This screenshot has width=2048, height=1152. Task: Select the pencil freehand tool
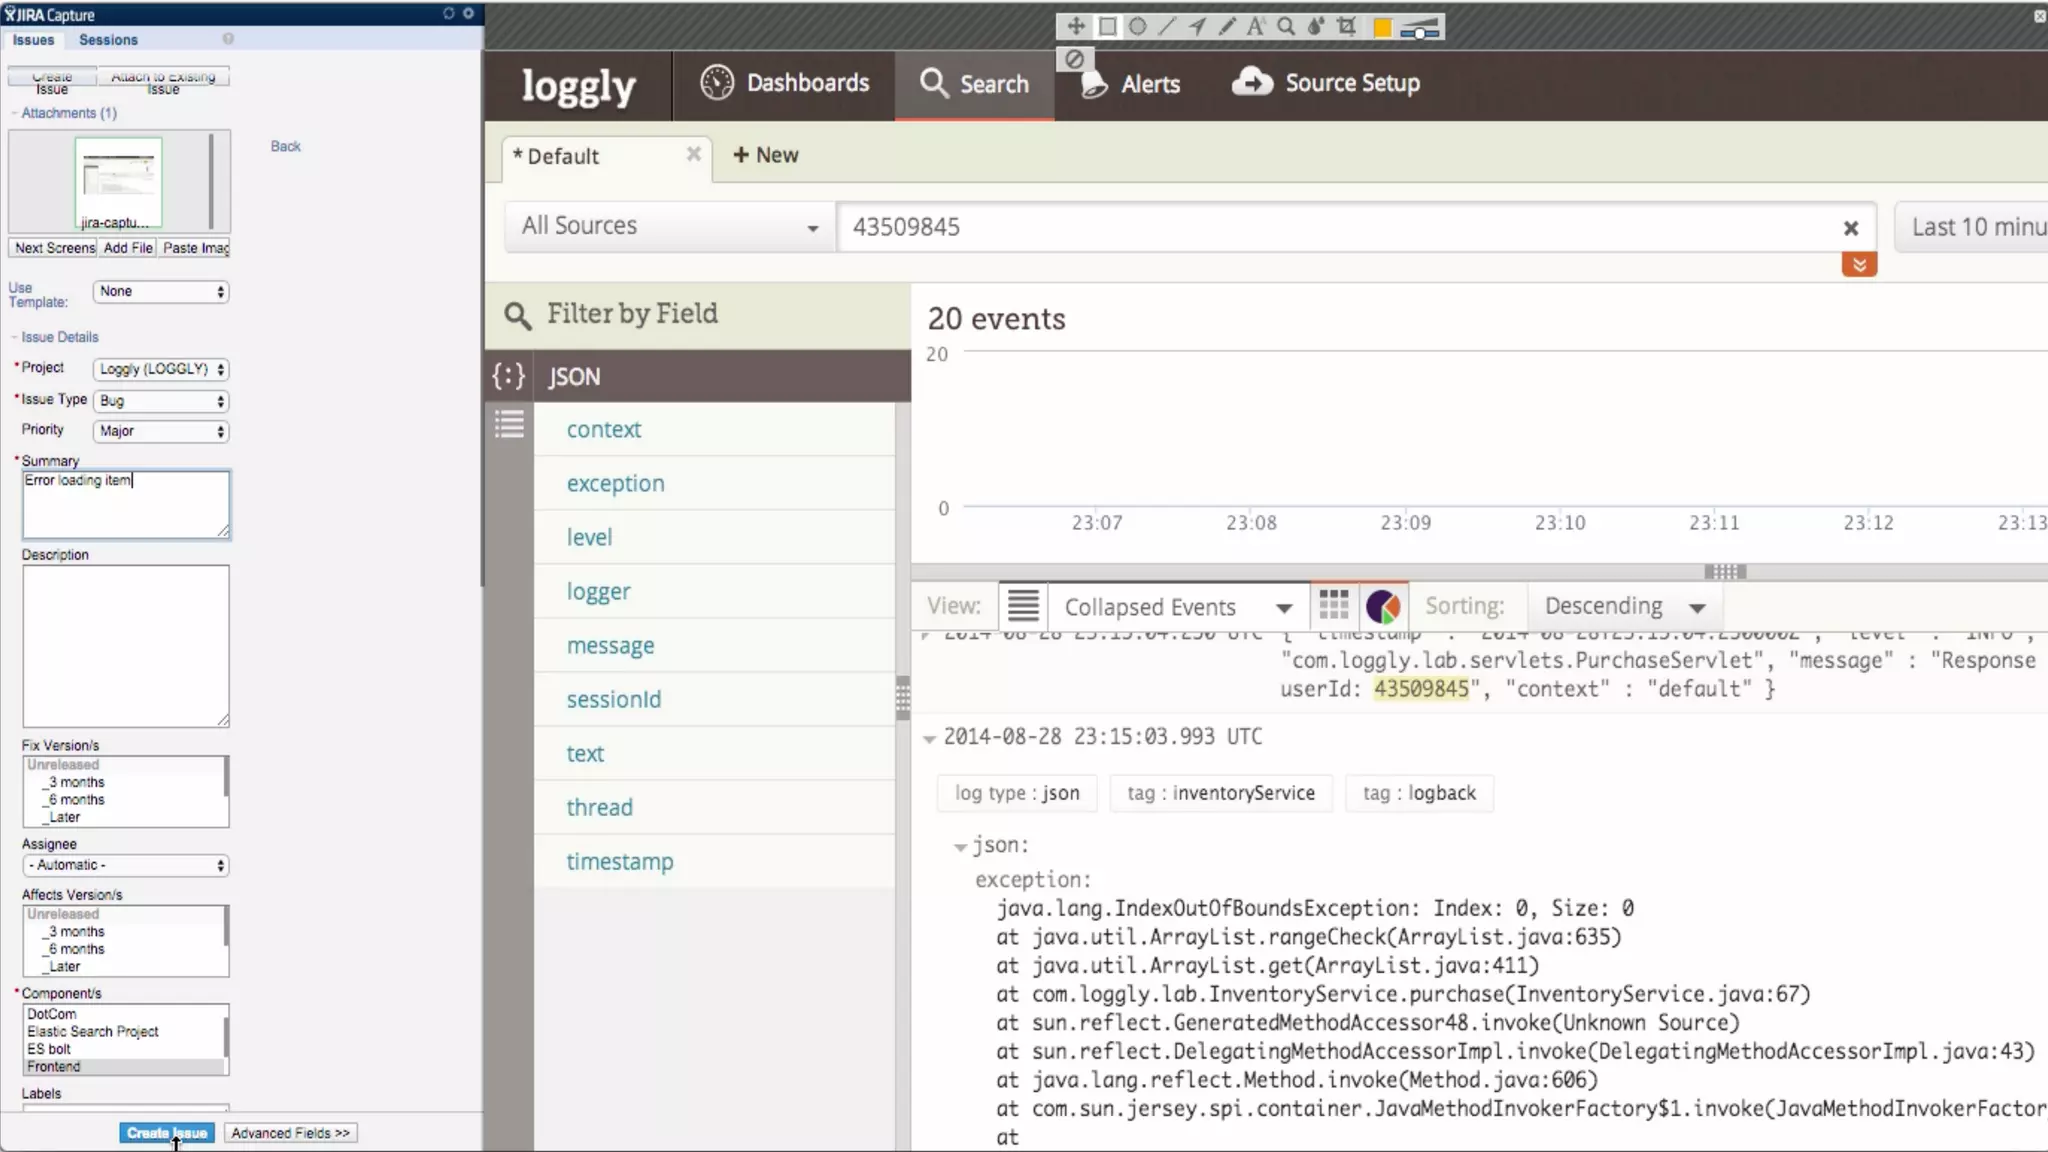(x=1227, y=27)
